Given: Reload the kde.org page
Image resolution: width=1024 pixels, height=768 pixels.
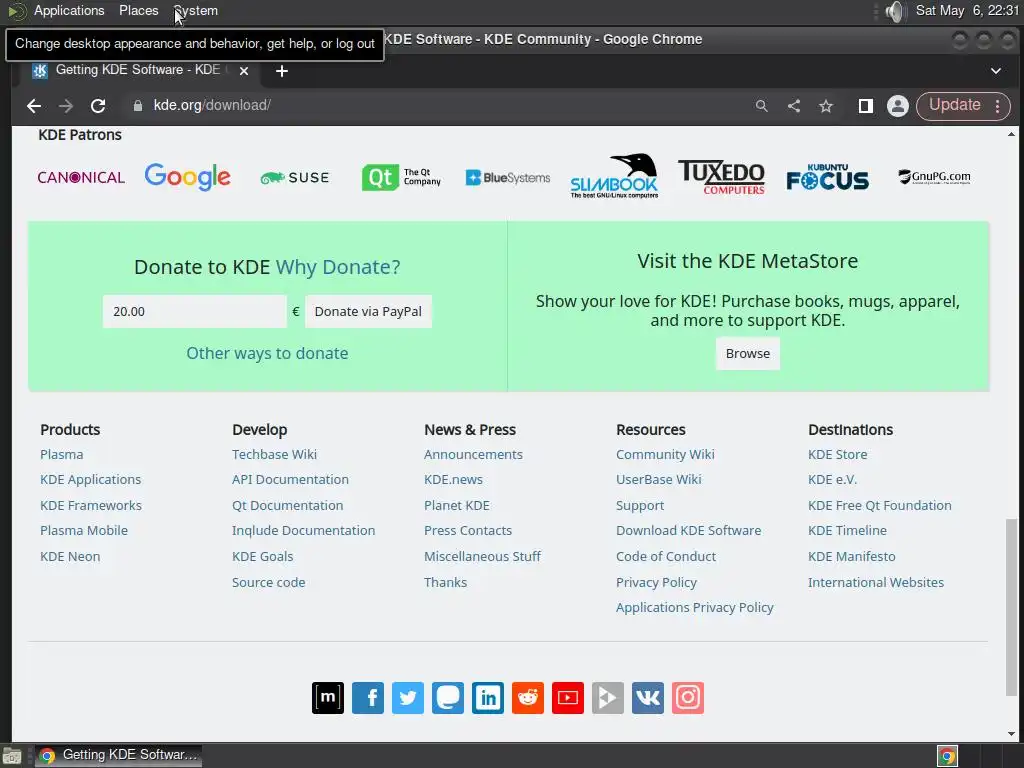Looking at the screenshot, I should (98, 106).
